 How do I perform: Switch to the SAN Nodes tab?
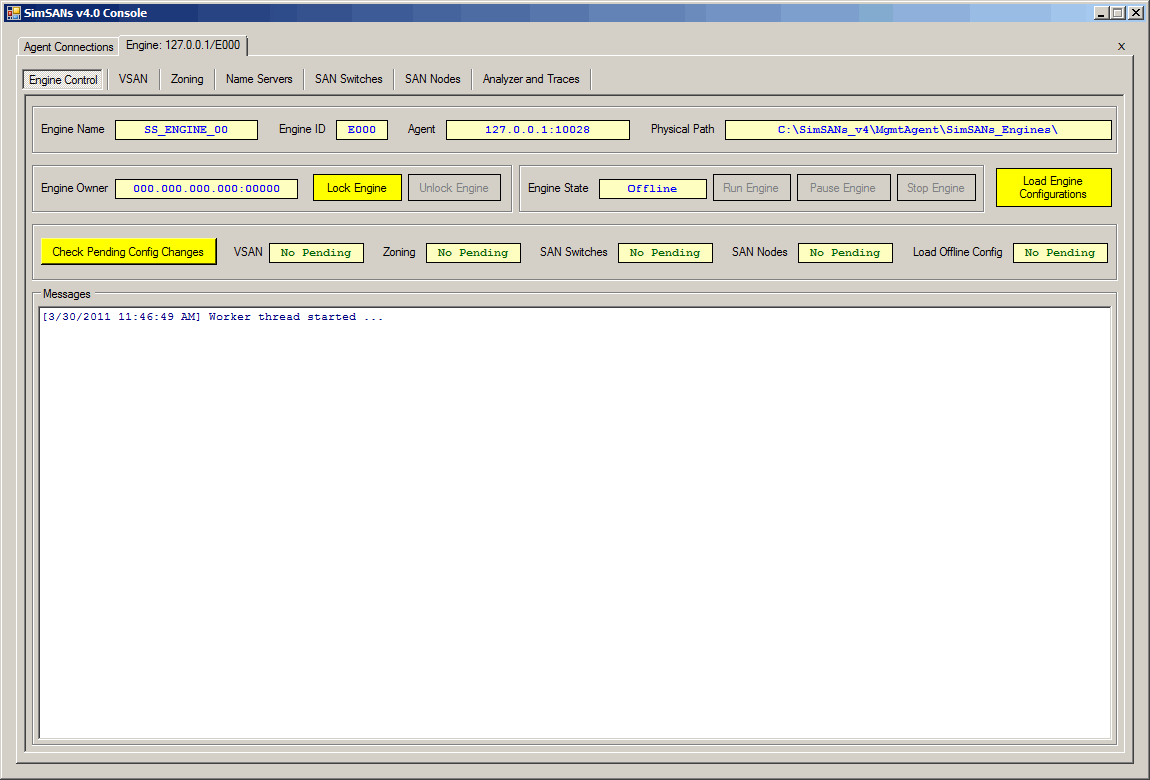tap(432, 79)
